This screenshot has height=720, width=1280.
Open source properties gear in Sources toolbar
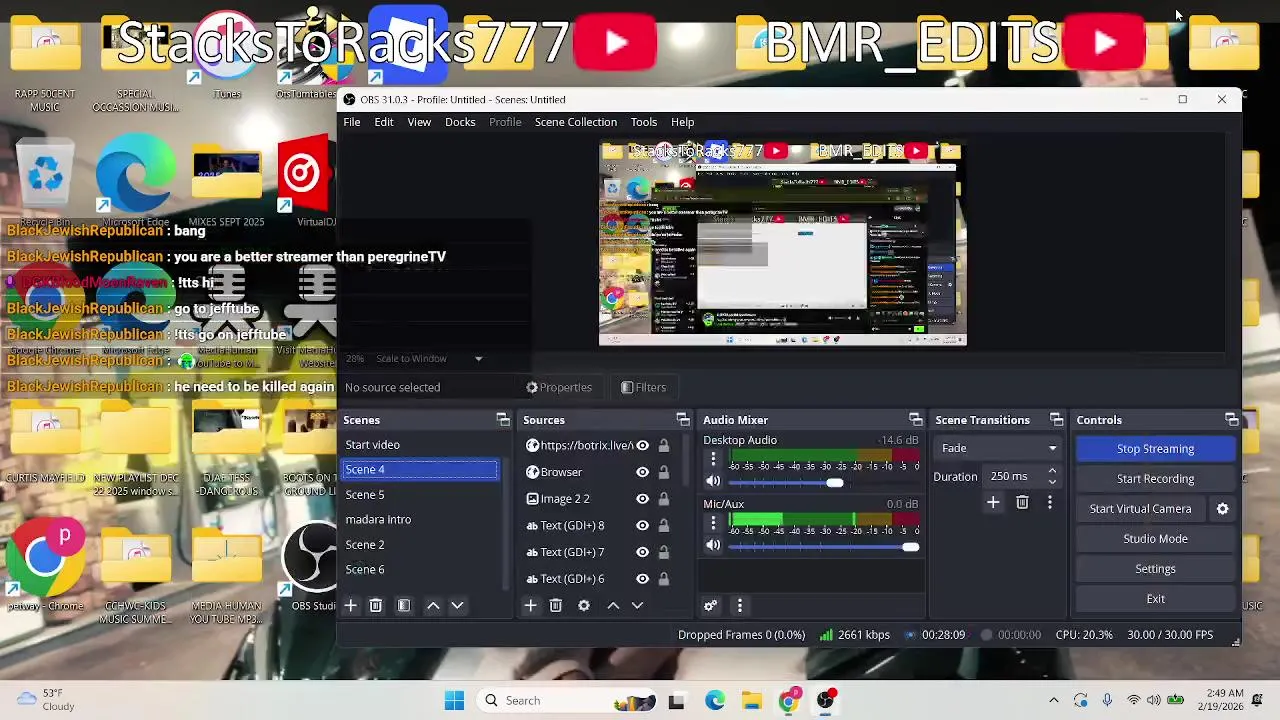tap(584, 605)
